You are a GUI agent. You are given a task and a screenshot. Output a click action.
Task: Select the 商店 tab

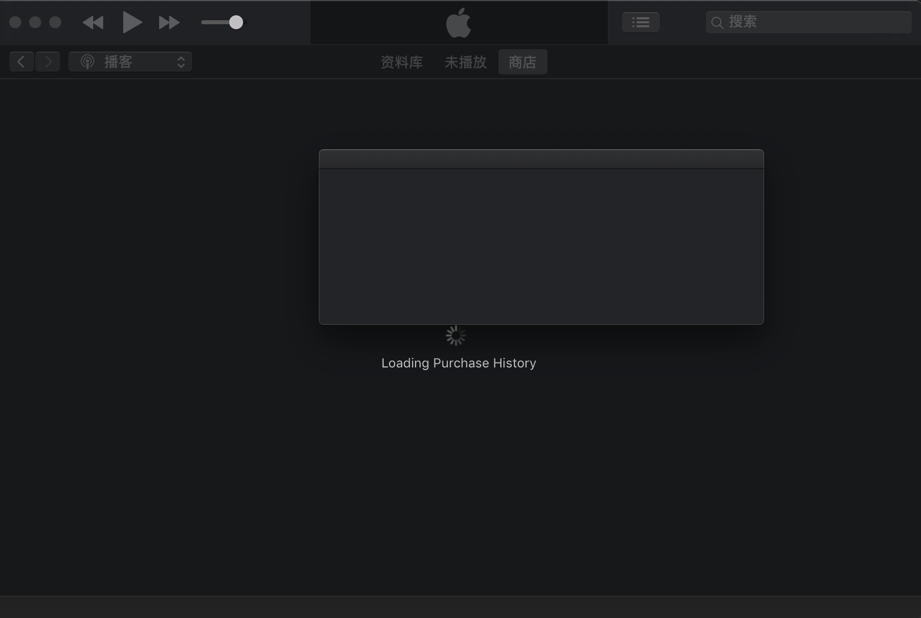tap(523, 62)
